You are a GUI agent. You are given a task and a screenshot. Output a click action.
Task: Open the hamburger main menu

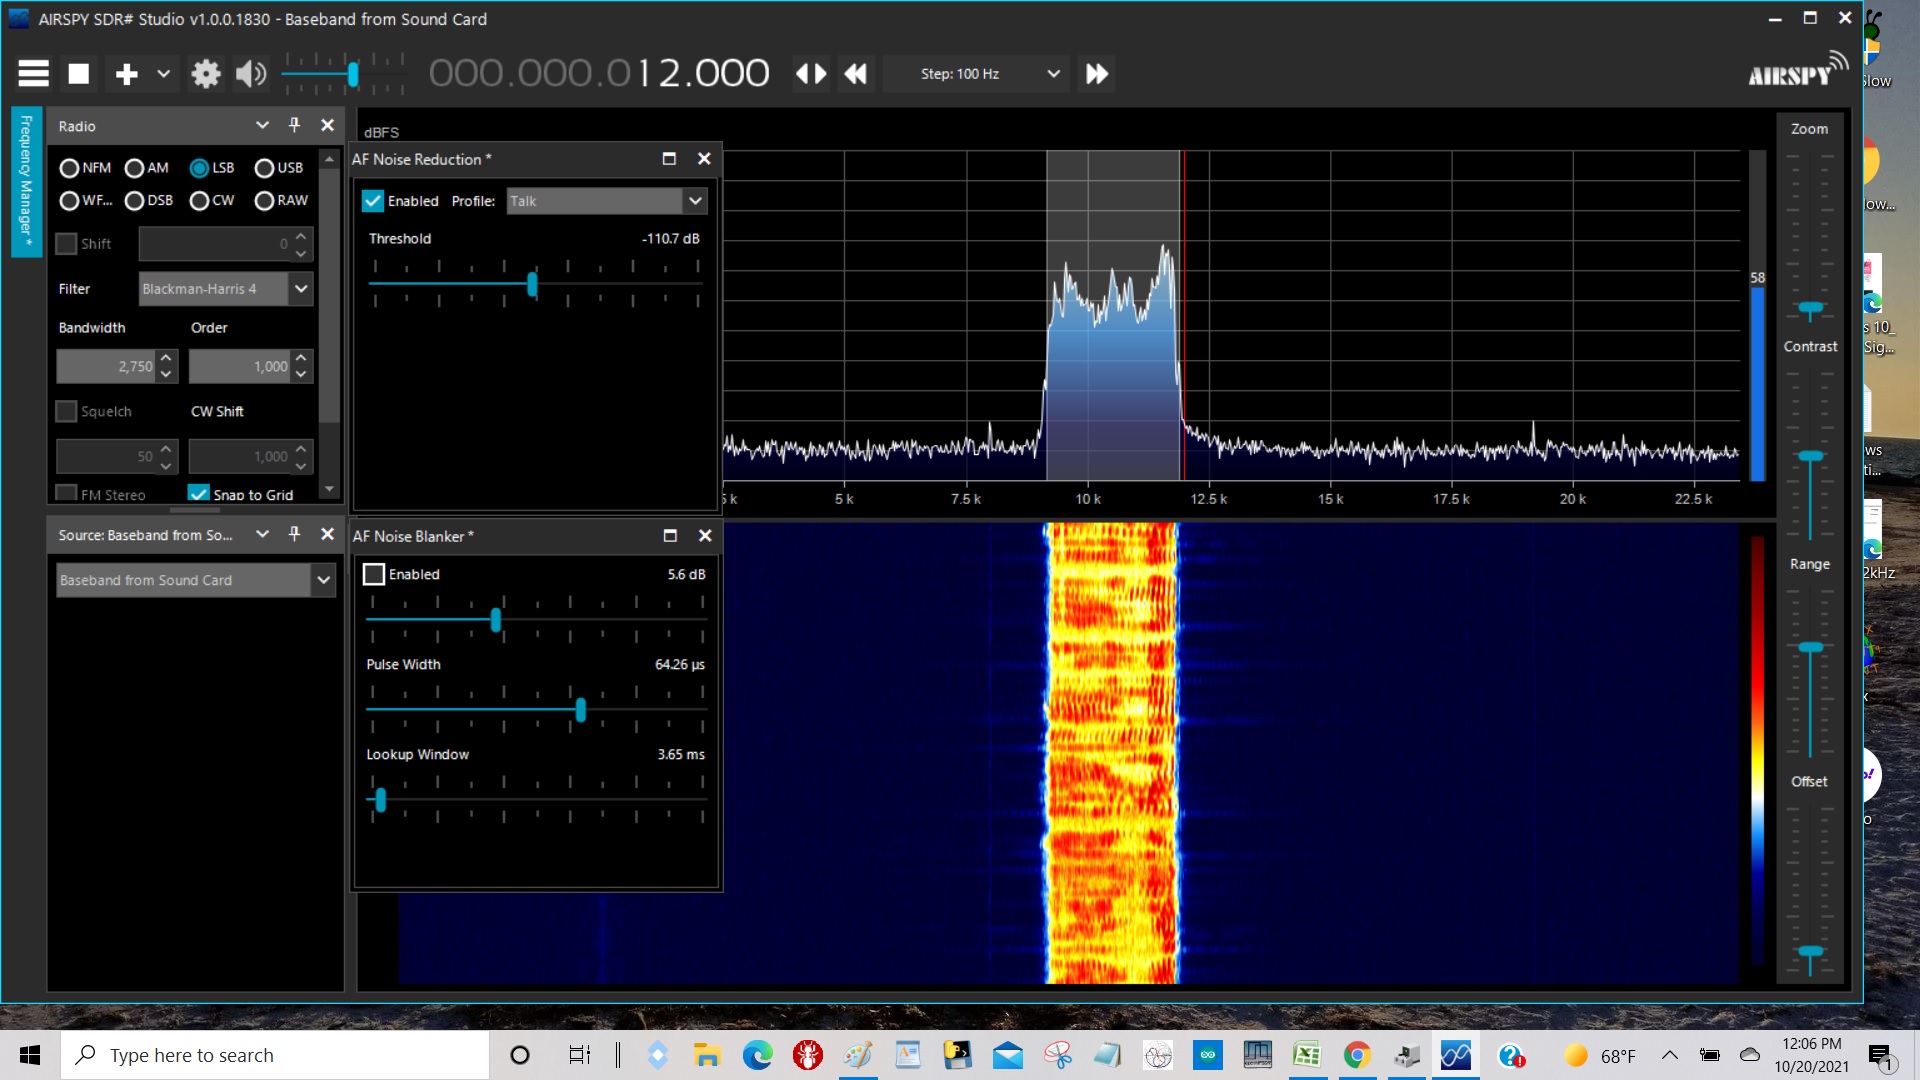33,73
